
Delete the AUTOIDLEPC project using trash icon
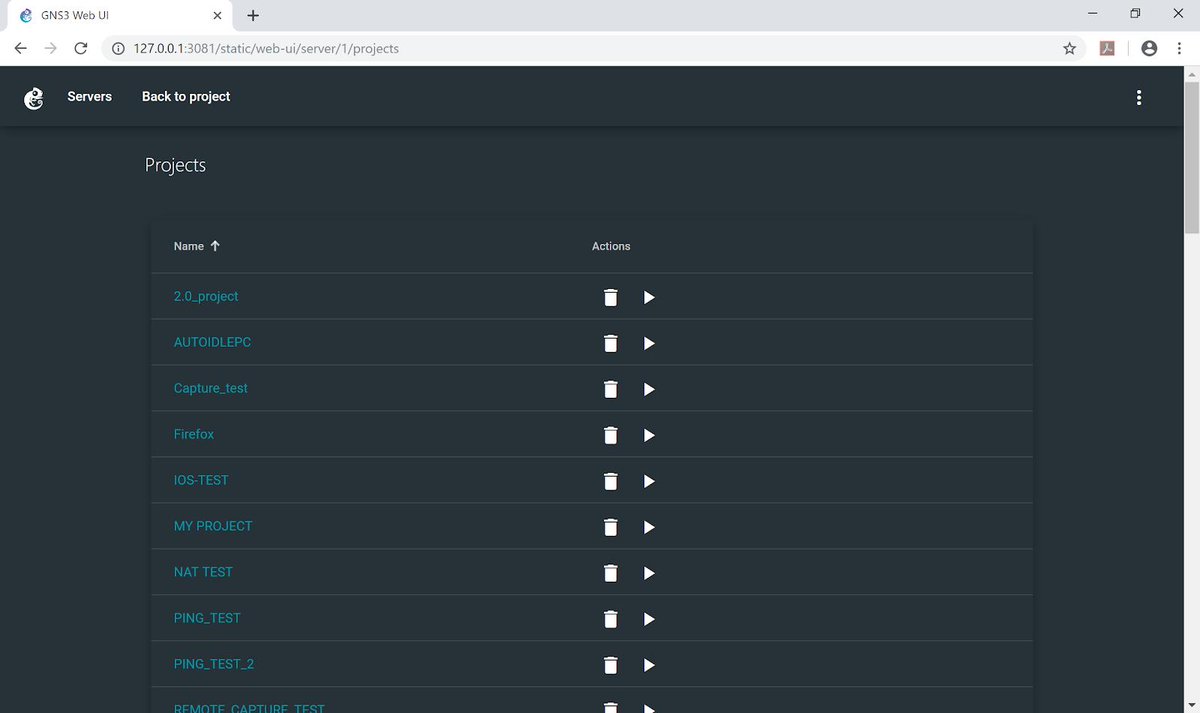pyautogui.click(x=610, y=343)
